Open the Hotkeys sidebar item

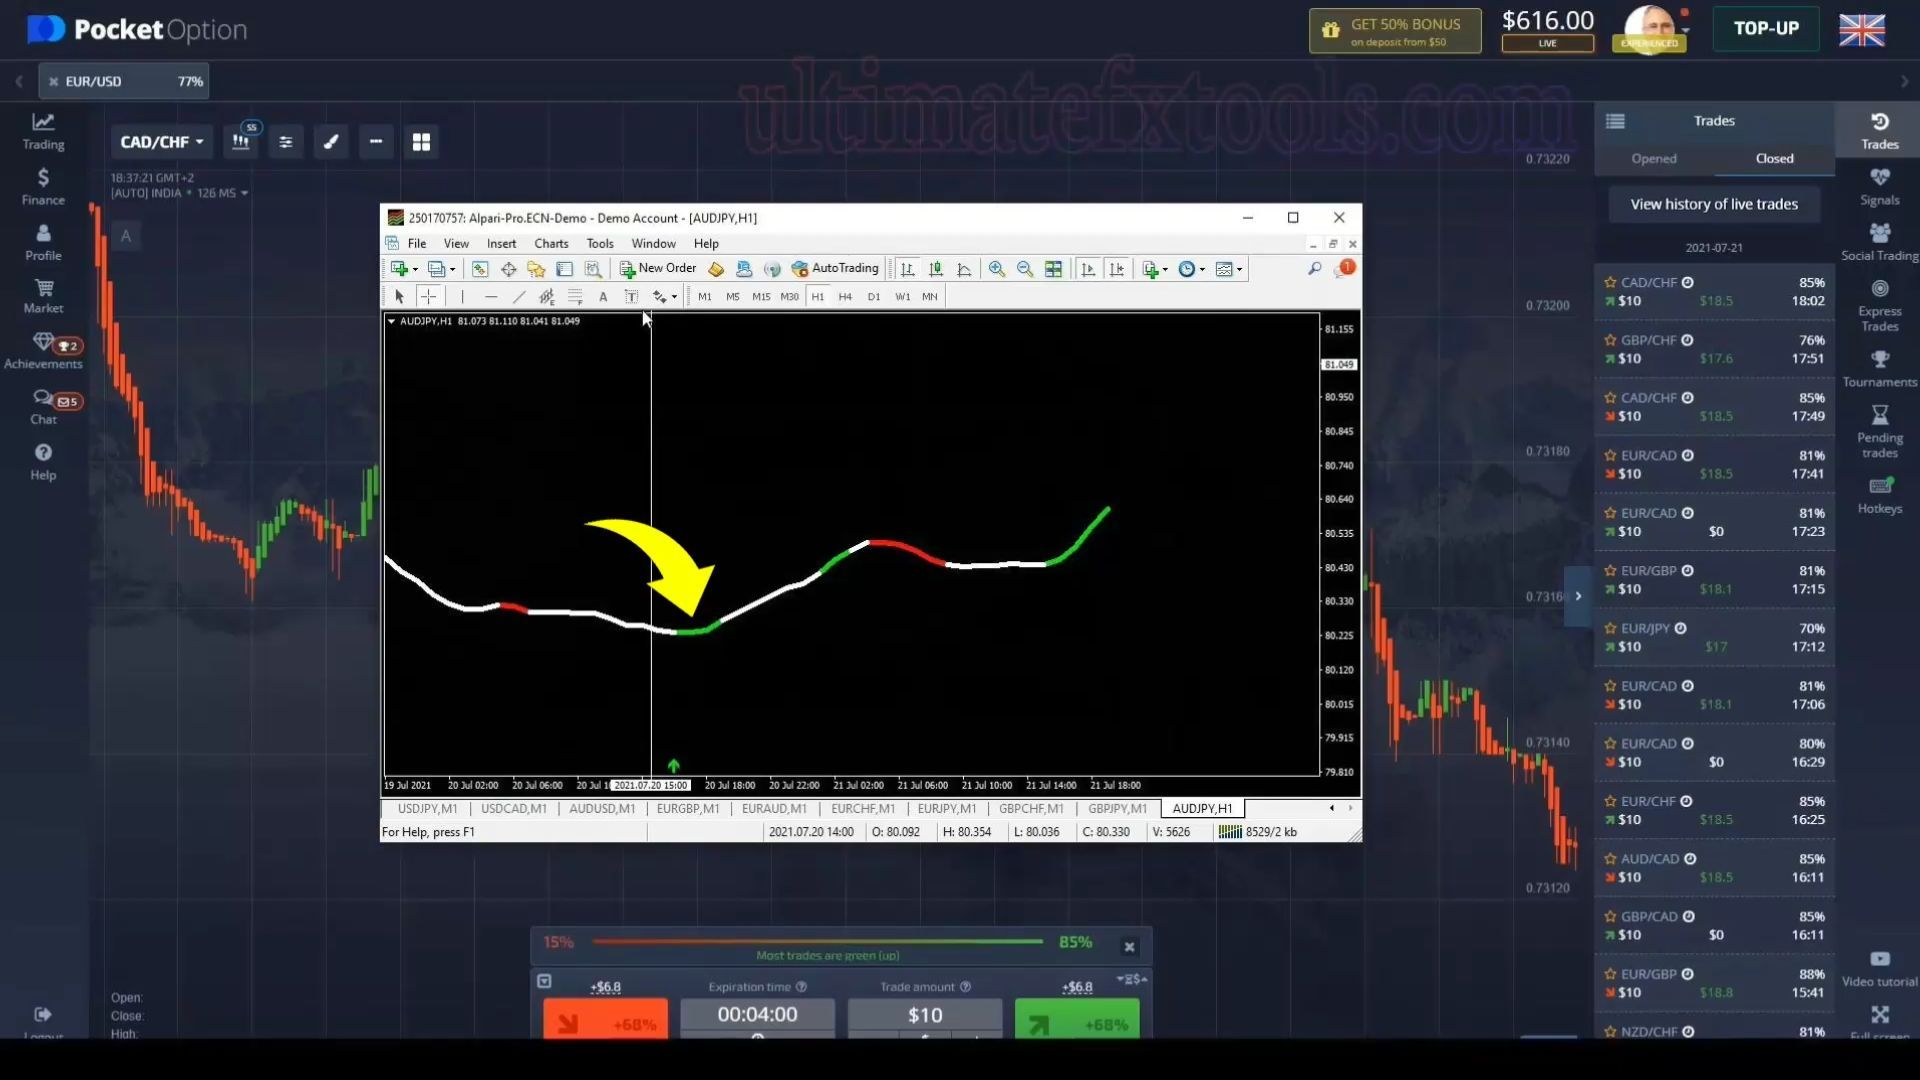[1880, 496]
